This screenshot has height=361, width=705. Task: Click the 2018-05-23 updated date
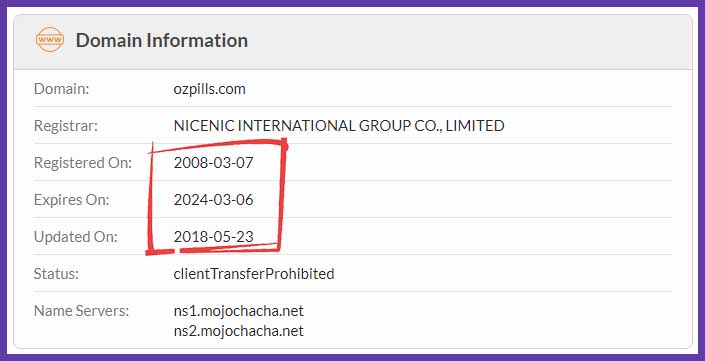214,236
